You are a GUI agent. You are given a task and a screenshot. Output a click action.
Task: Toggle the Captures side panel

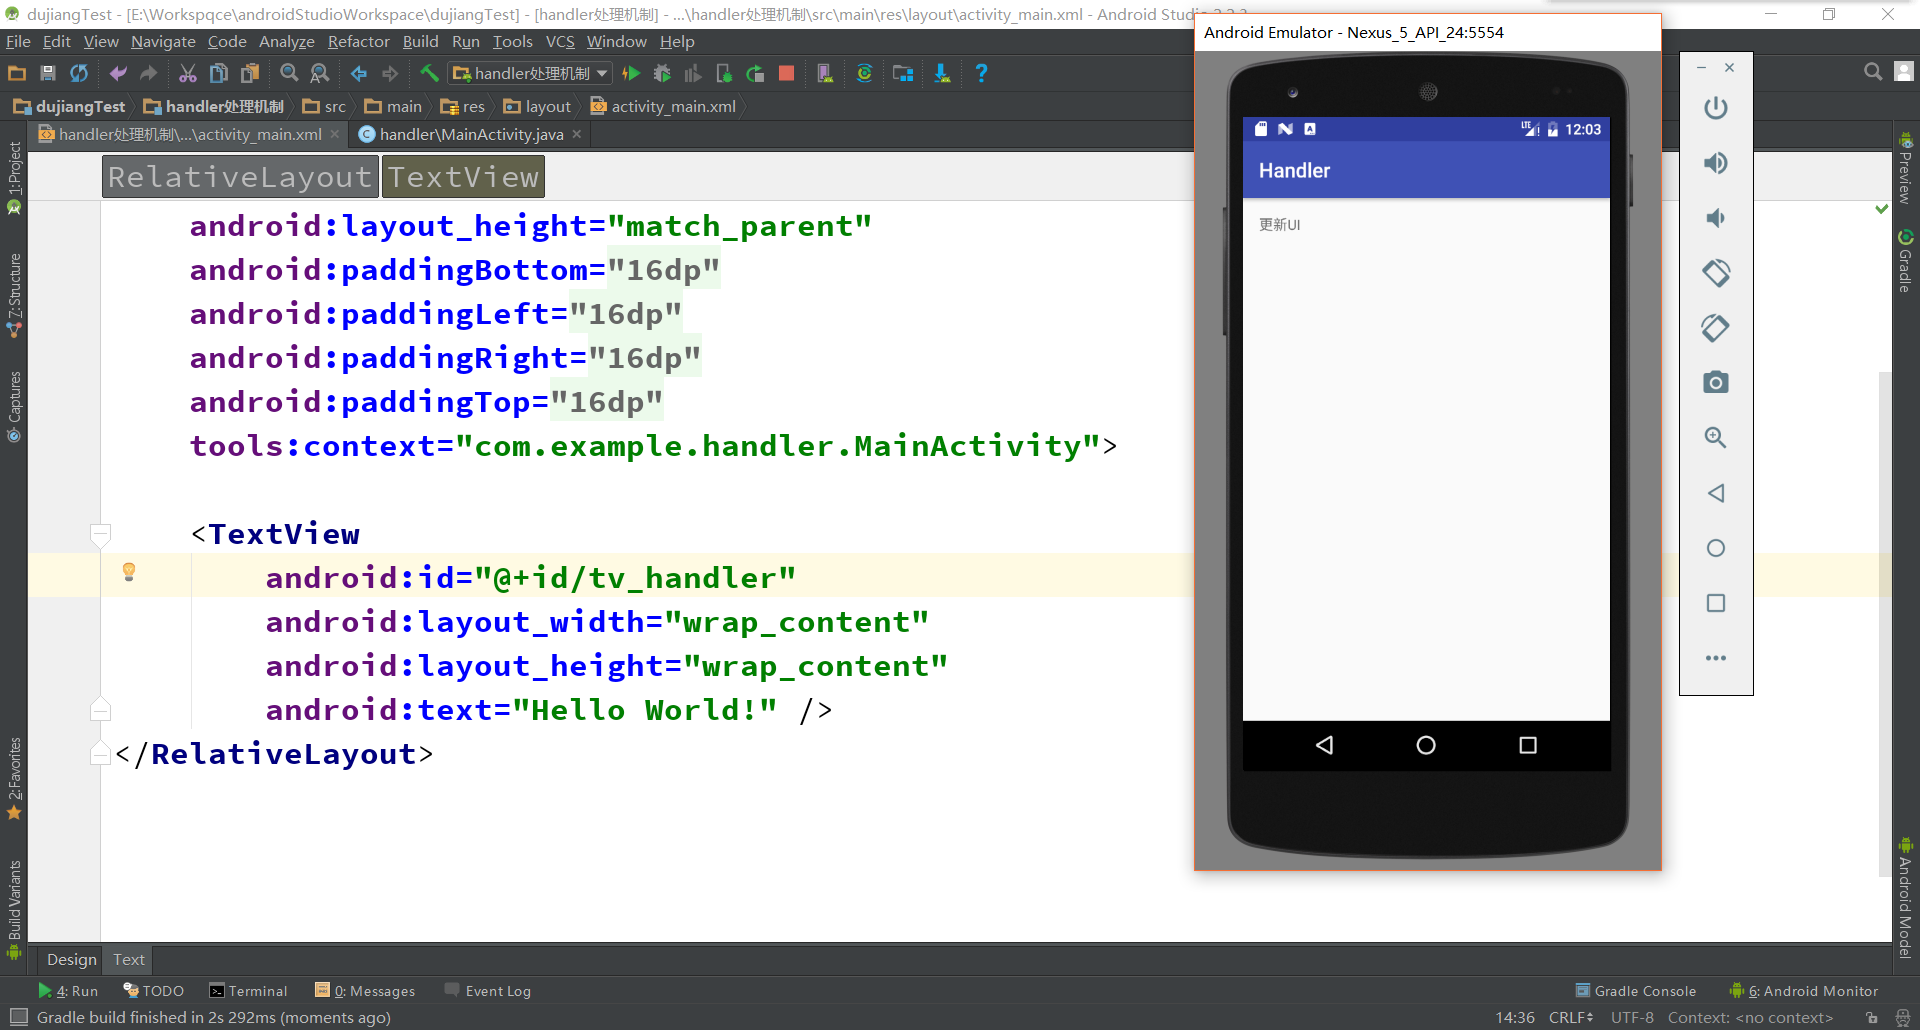(x=14, y=407)
